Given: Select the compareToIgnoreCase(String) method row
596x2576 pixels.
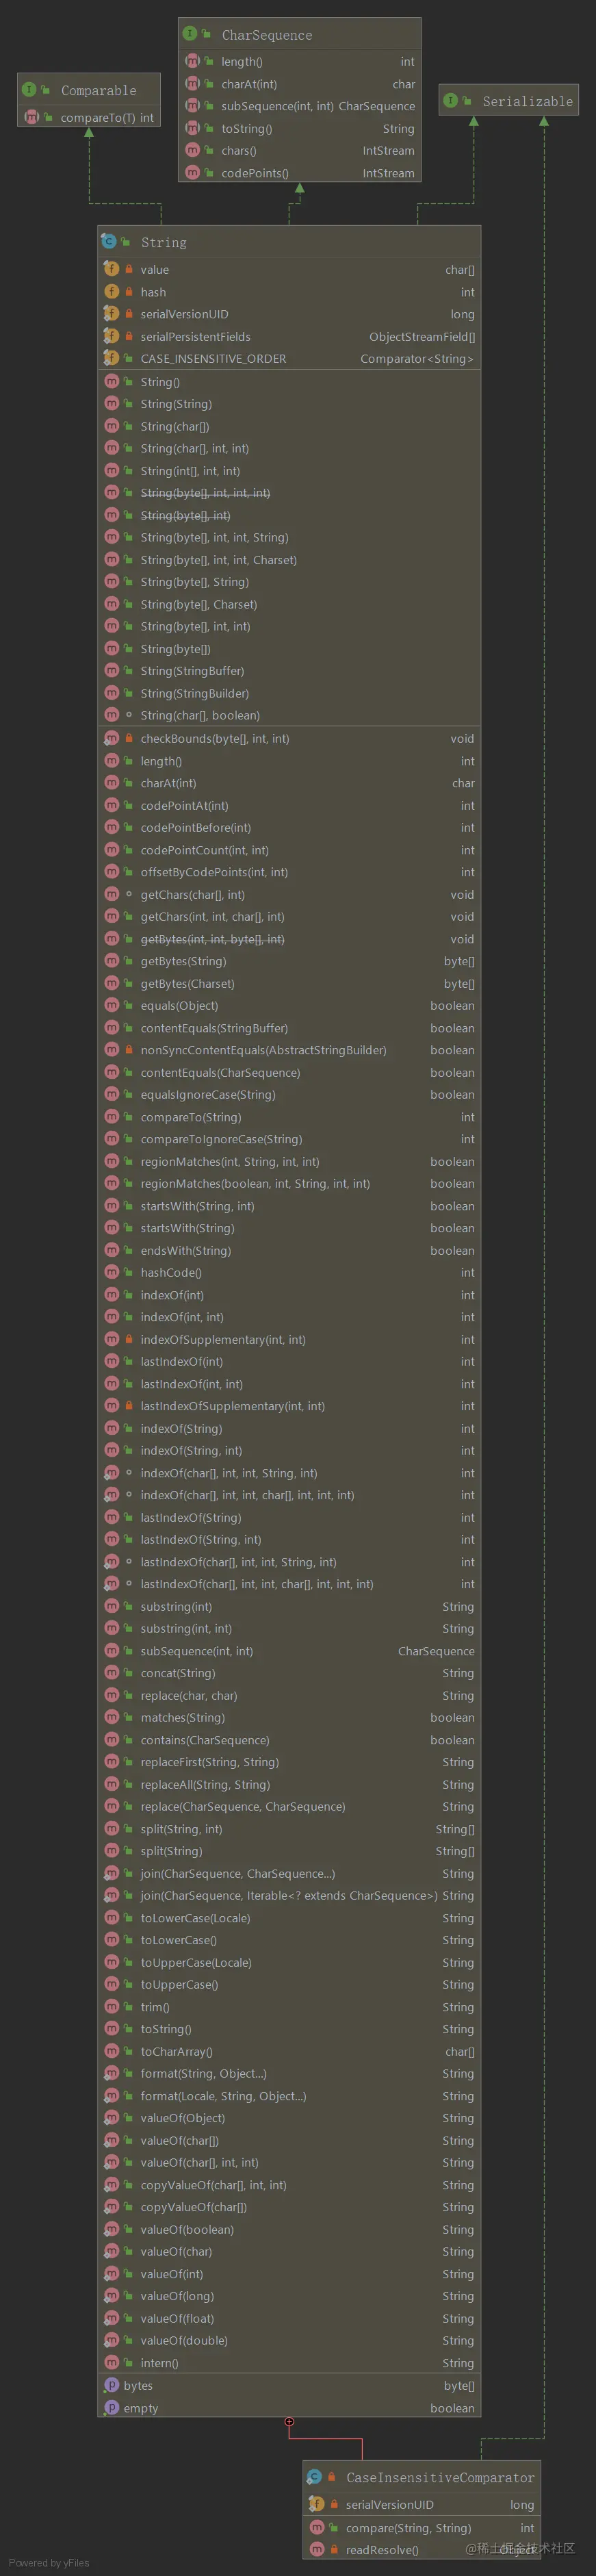Looking at the screenshot, I should (x=289, y=1139).
